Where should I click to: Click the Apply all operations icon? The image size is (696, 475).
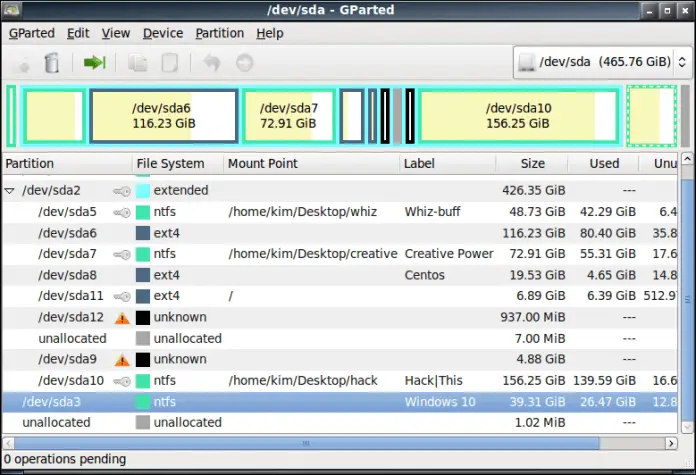pos(245,63)
